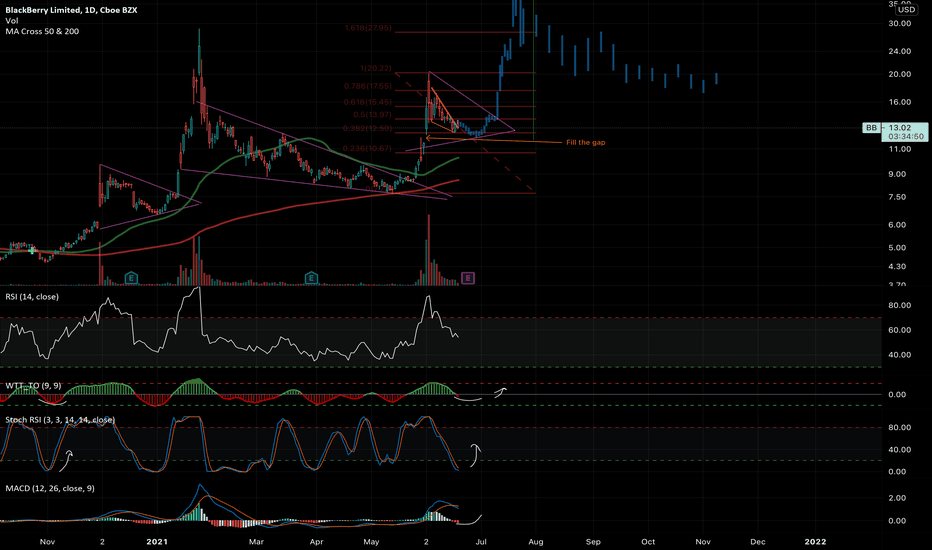Click the Jul label on time axis
This screenshot has height=550, width=932.
[481, 542]
